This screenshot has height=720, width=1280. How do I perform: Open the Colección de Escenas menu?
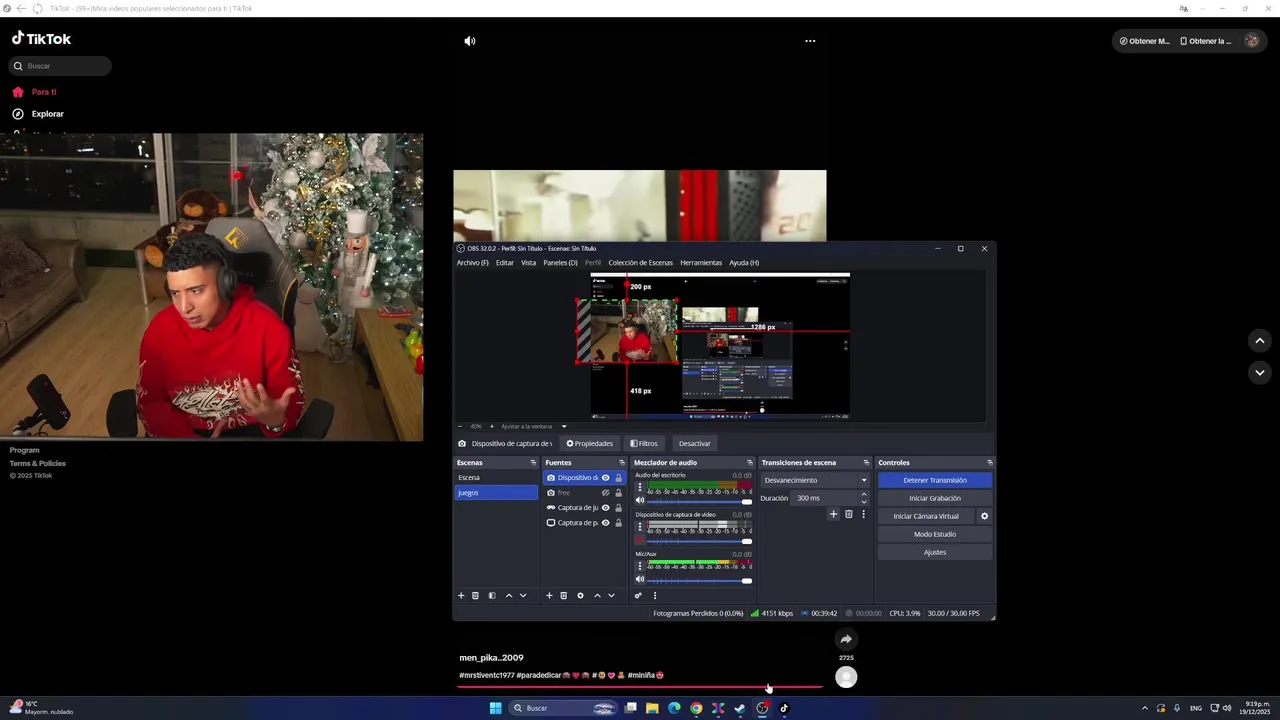[x=640, y=262]
